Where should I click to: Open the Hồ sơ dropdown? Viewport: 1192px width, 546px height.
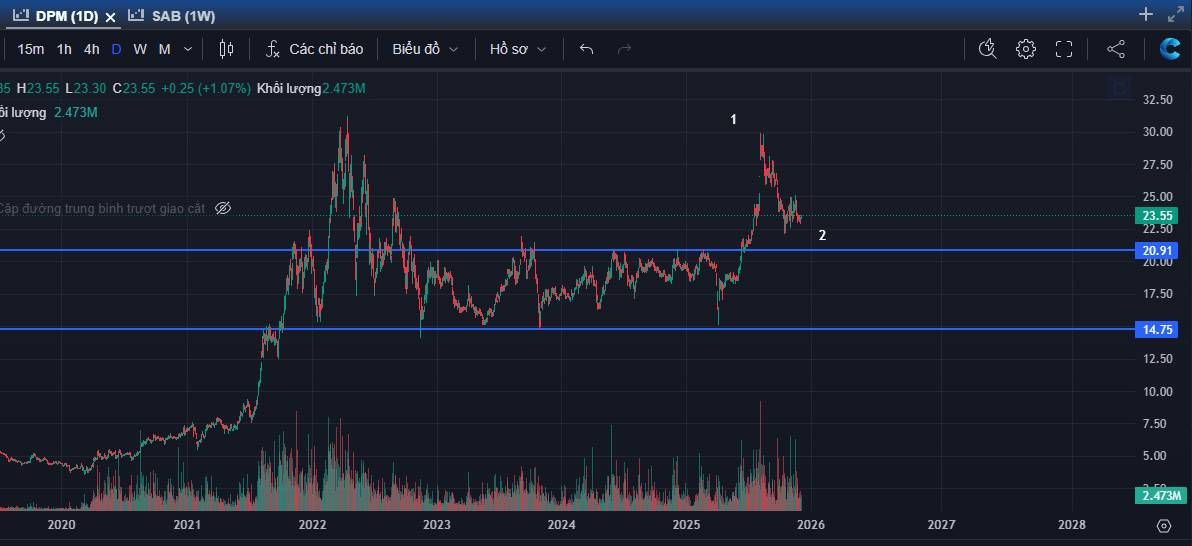click(x=518, y=49)
